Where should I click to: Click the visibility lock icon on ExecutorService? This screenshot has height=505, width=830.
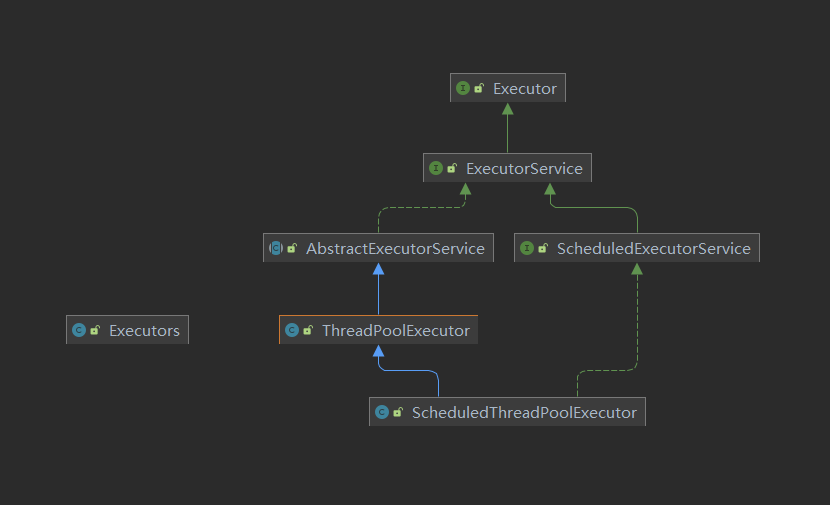pos(452,168)
